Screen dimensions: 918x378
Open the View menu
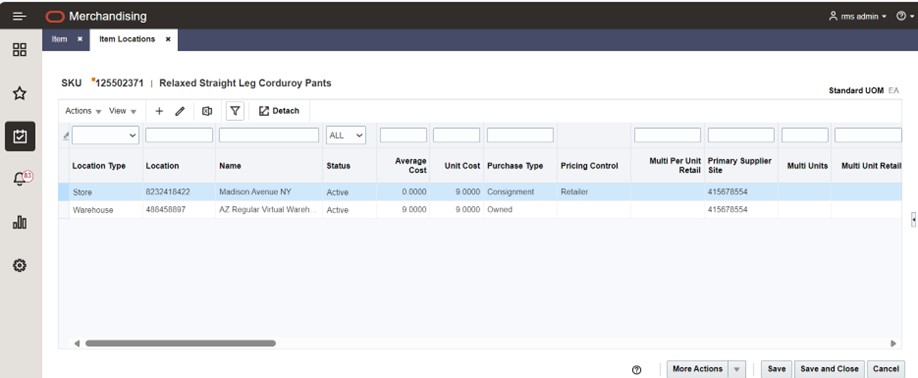122,111
